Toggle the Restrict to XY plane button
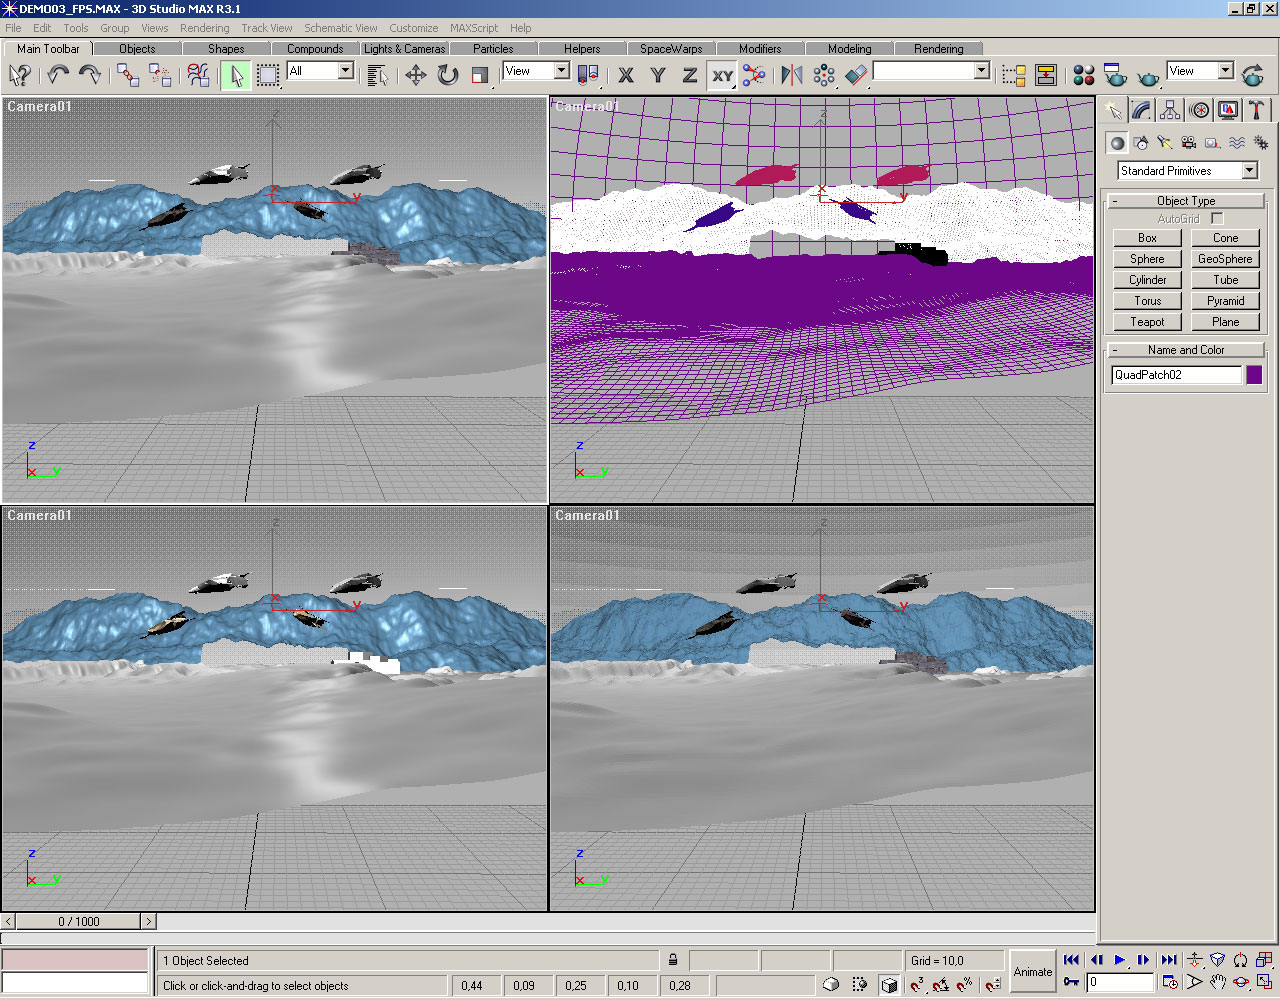The width and height of the screenshot is (1280, 1000). pos(722,75)
